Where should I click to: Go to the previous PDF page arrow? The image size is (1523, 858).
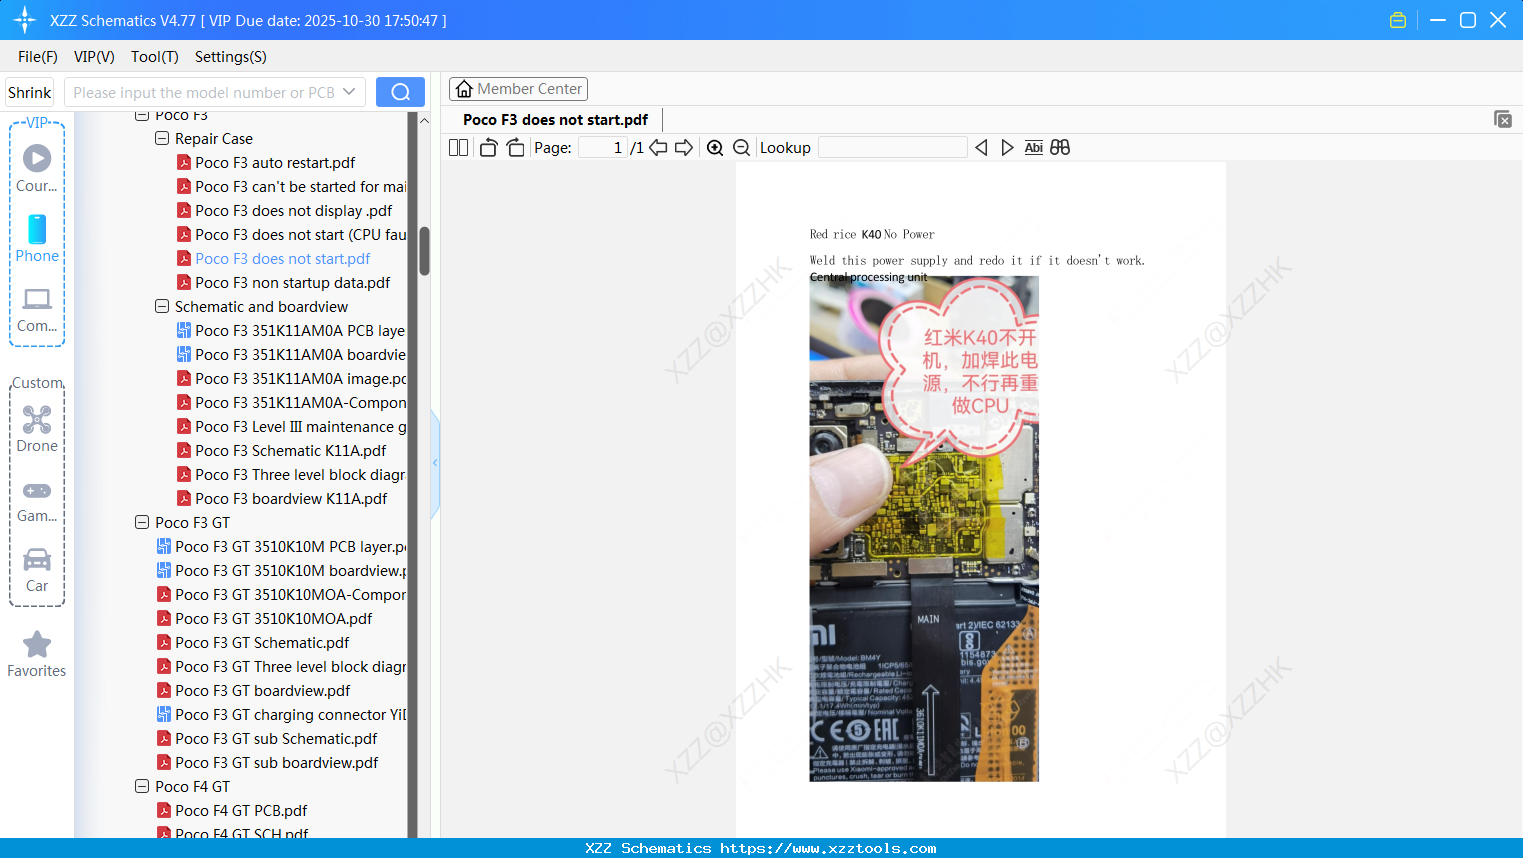click(658, 148)
